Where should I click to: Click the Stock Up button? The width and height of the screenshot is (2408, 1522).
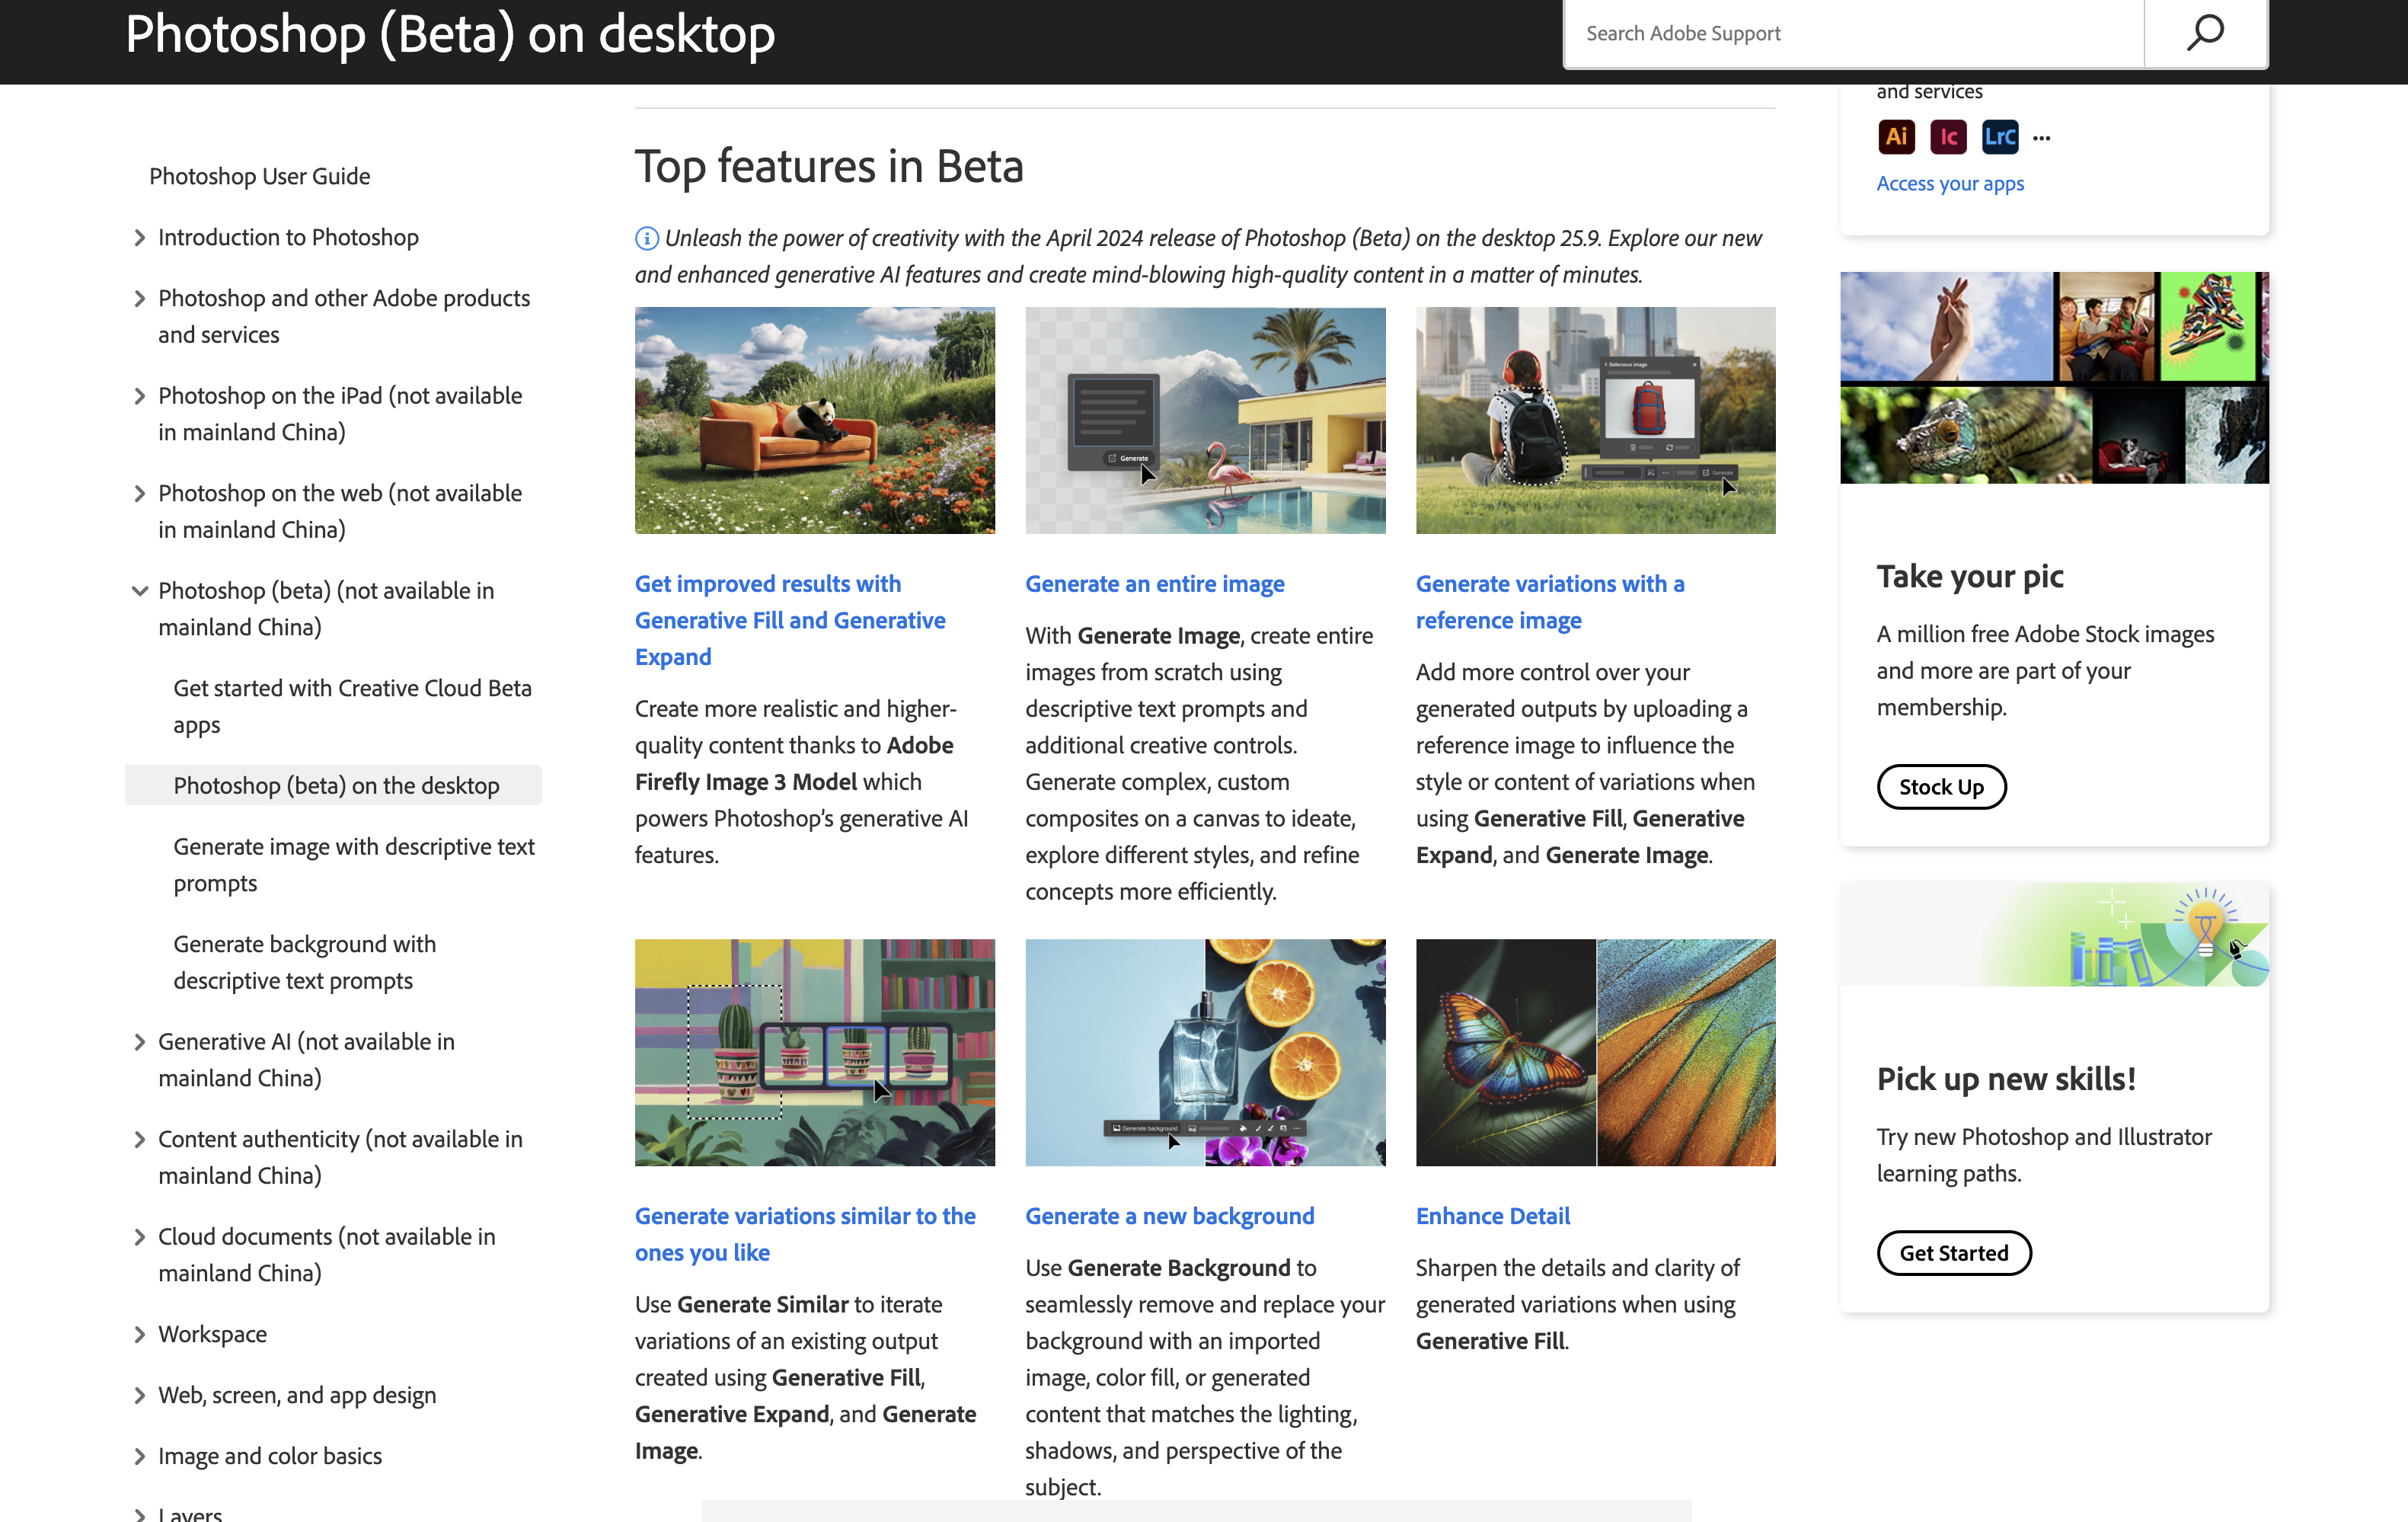[1941, 787]
